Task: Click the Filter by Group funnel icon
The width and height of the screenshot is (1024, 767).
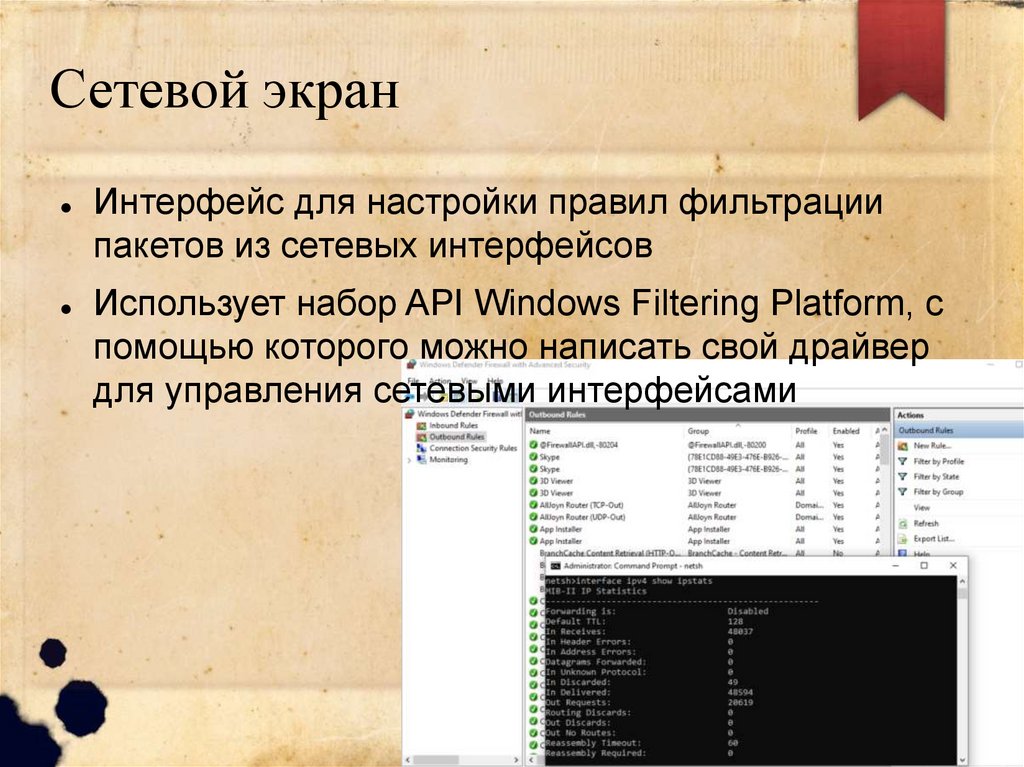Action: pos(903,492)
